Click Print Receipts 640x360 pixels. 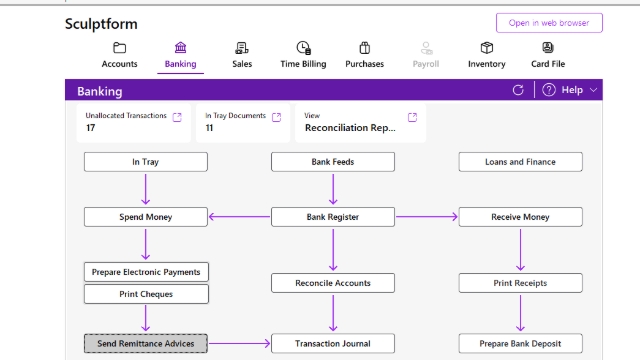click(x=520, y=283)
